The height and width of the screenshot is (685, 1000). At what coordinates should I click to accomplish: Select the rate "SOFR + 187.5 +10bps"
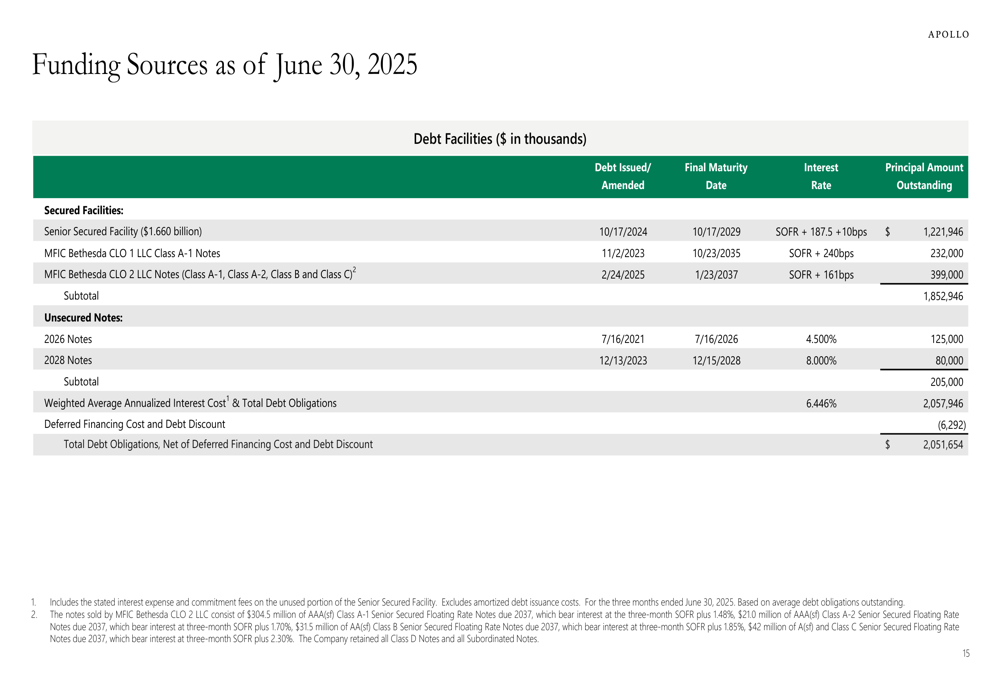(821, 232)
